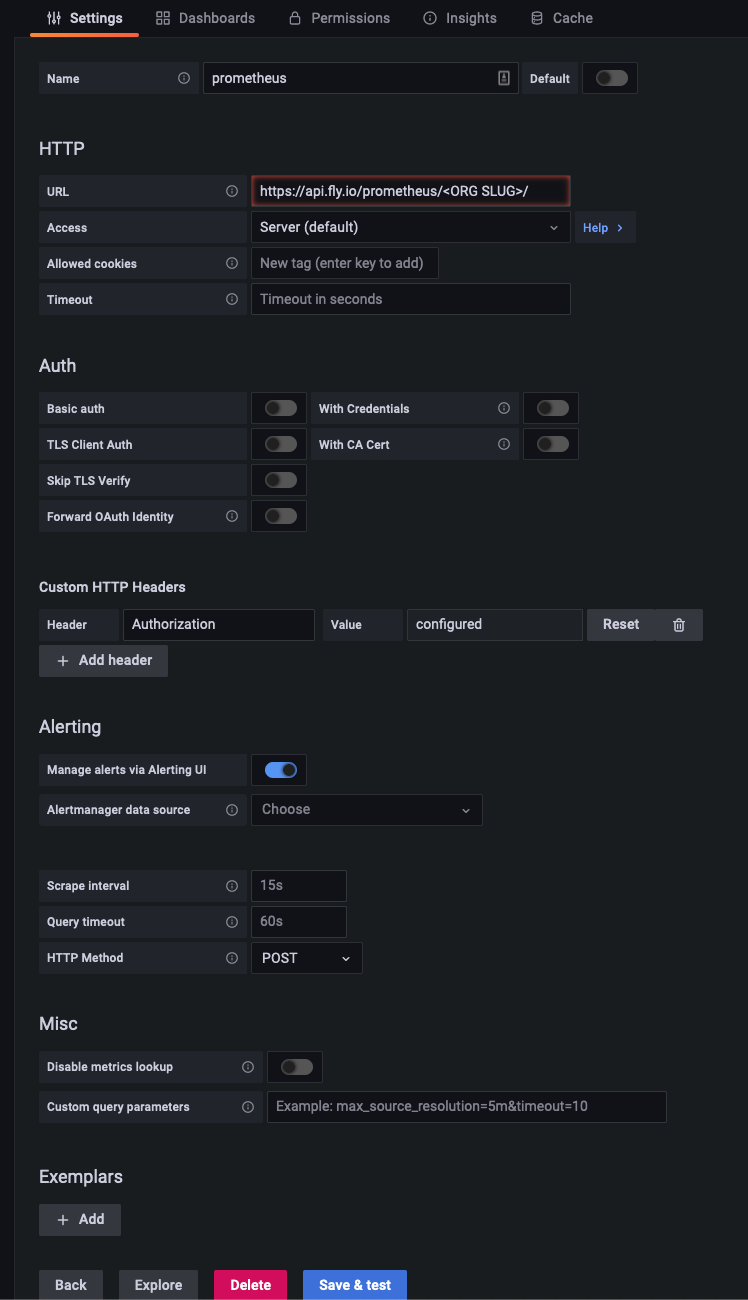This screenshot has width=748, height=1300.
Task: Click the Query timeout info icon
Action: [232, 922]
